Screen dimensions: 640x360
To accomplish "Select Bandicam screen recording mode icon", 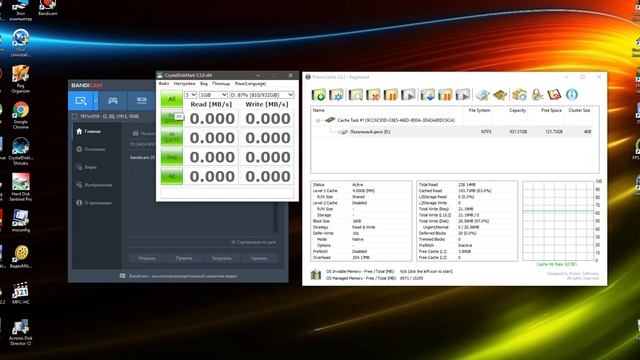I will coord(81,100).
